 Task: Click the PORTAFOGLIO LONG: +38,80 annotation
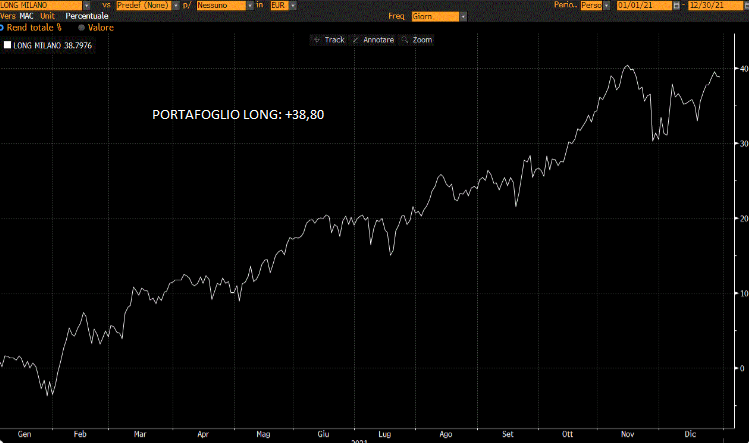tap(238, 114)
